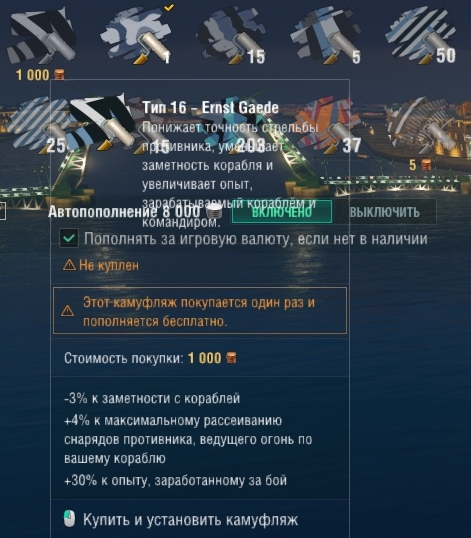Click the Тип 16 – Ernst Gaede title
471x538 pixels.
tap(210, 107)
